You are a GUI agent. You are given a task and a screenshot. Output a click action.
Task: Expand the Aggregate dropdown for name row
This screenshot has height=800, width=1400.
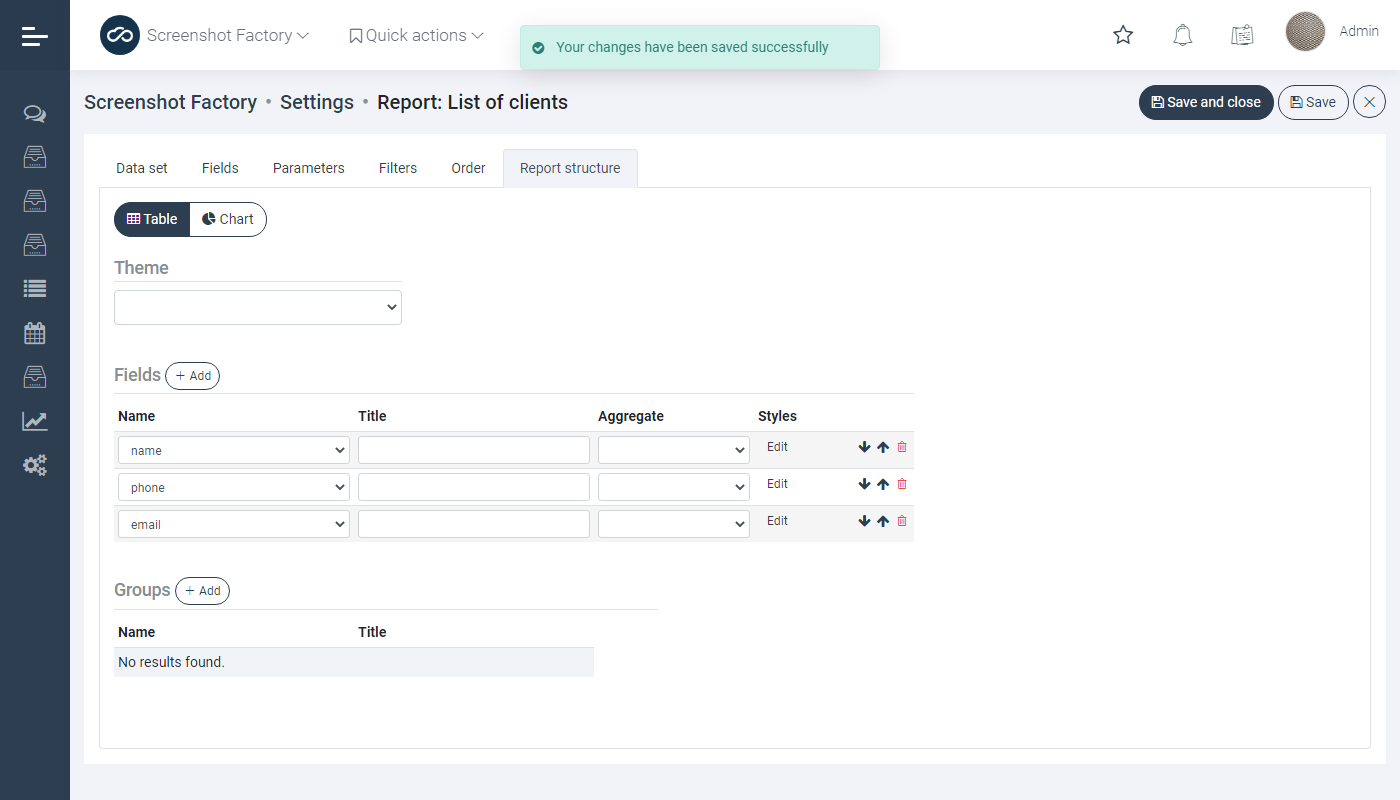click(674, 450)
